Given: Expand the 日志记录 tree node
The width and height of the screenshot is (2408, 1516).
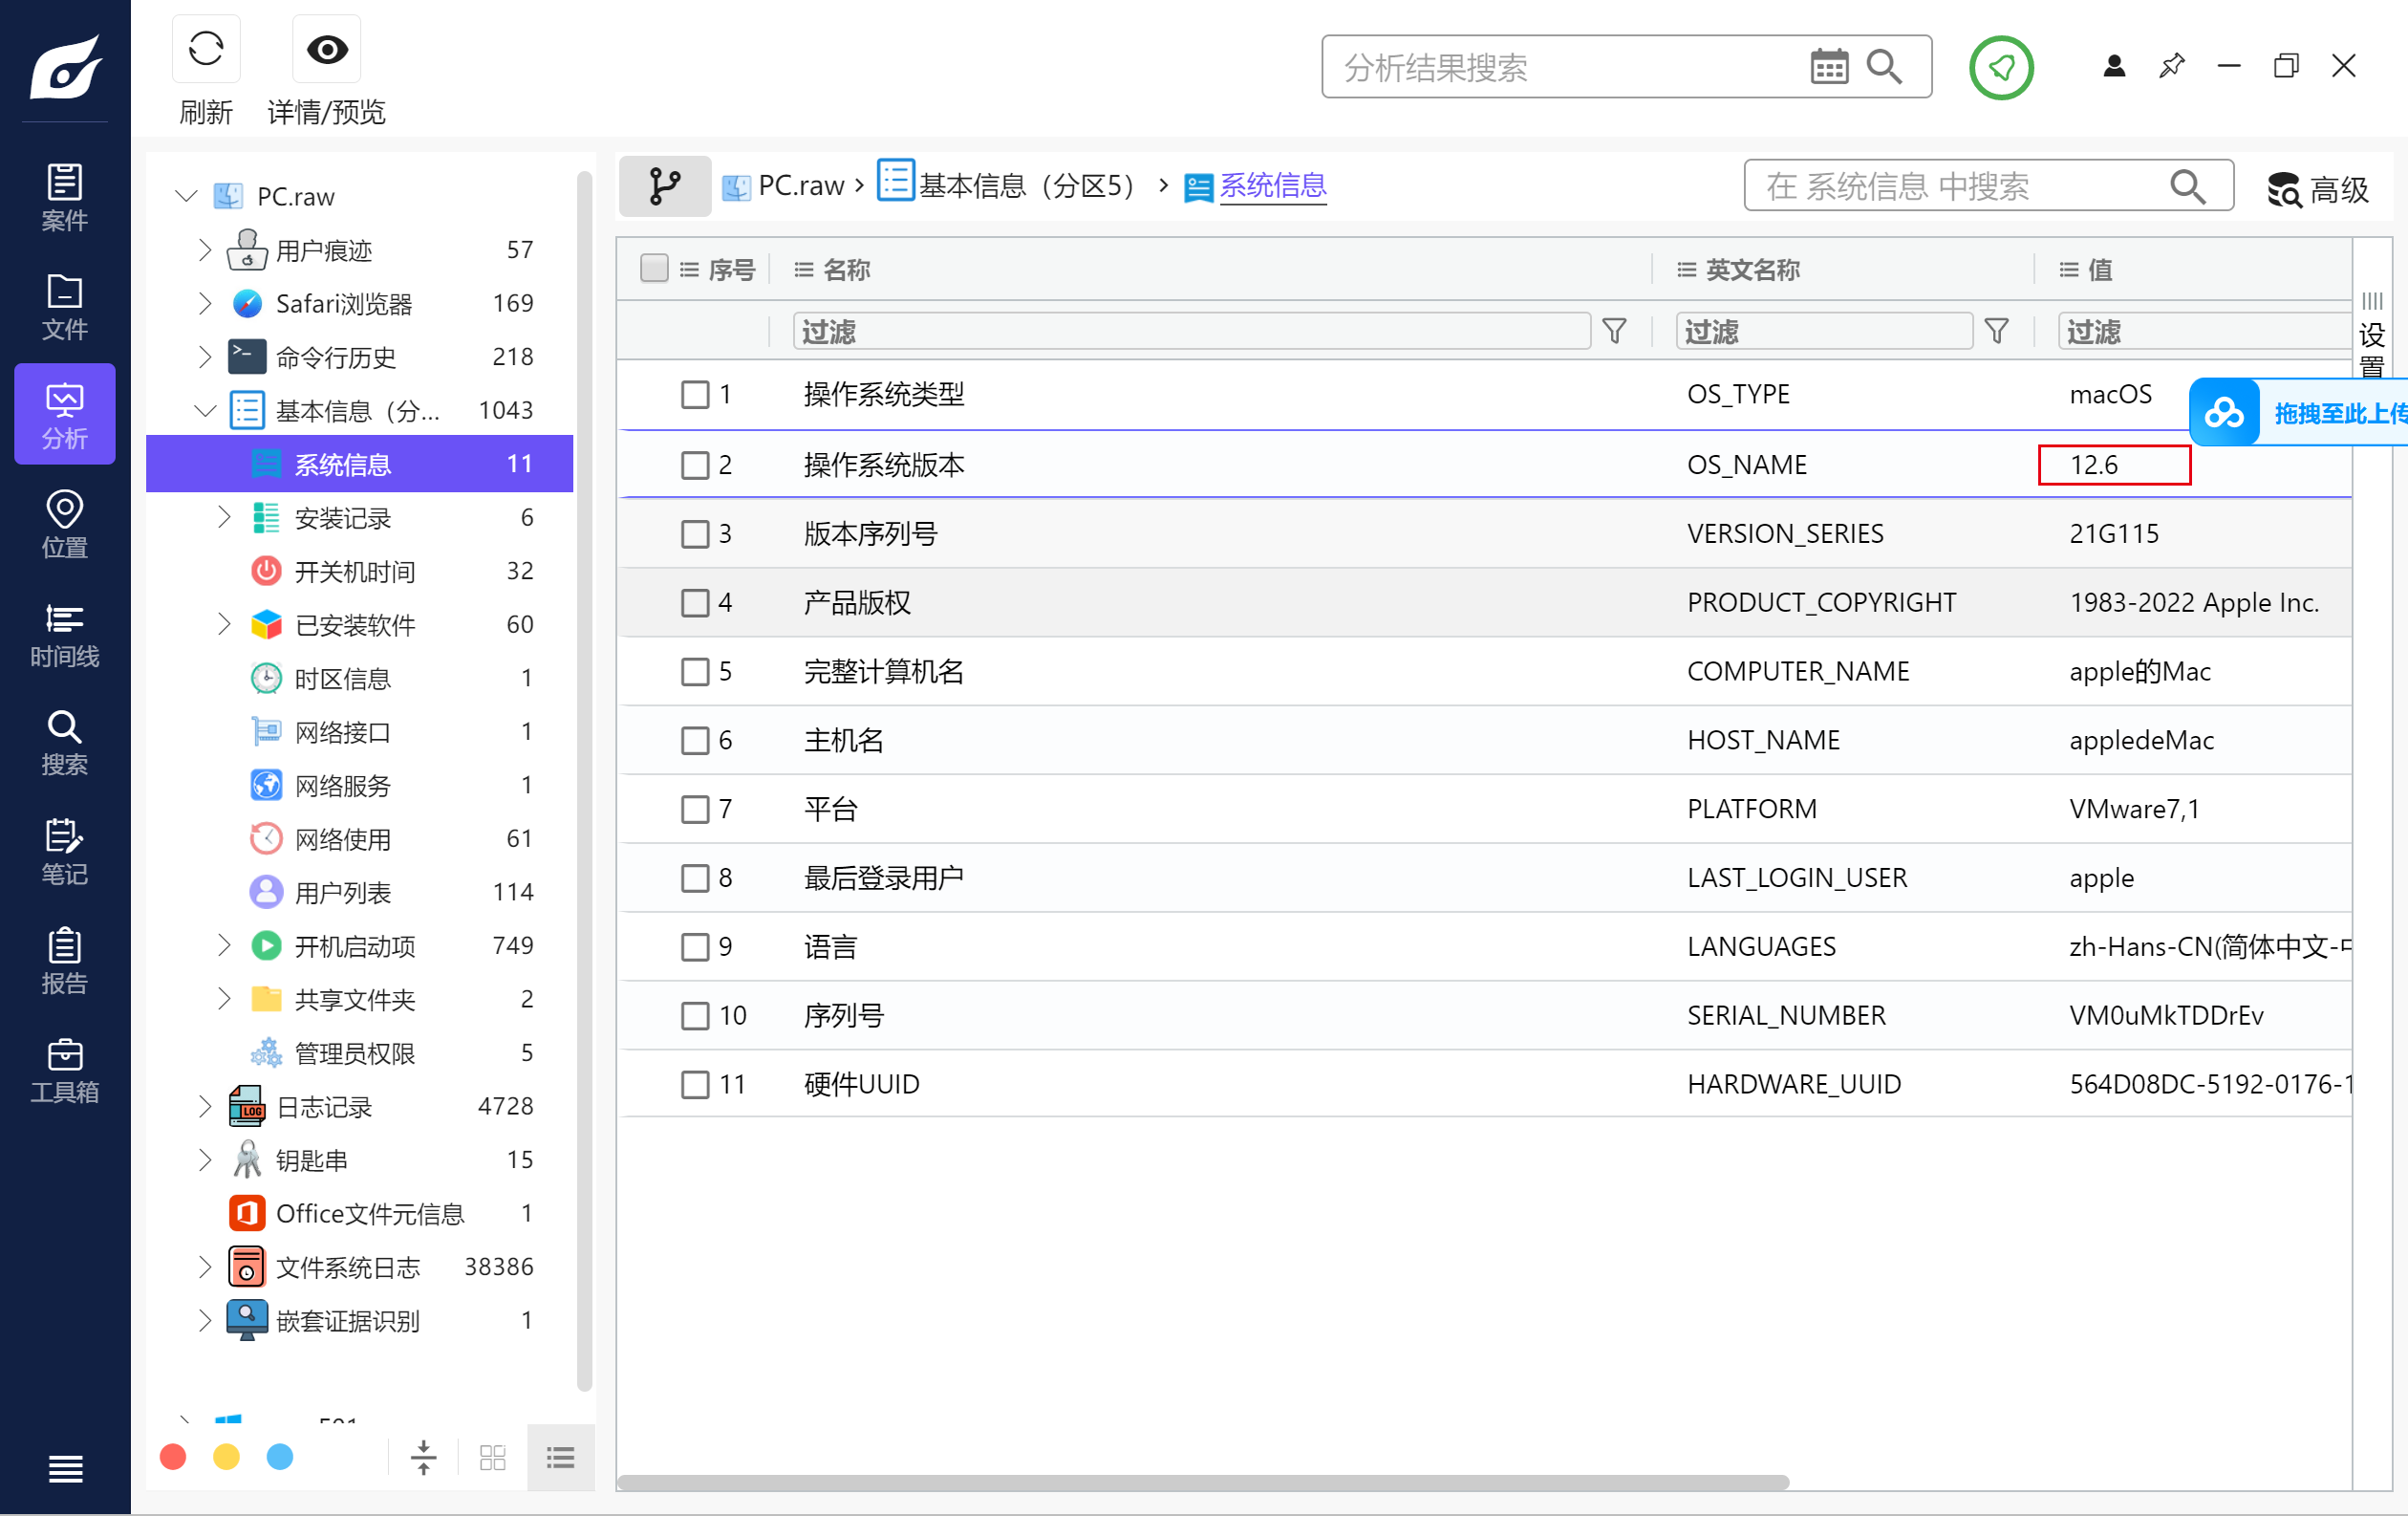Looking at the screenshot, I should [x=204, y=1106].
